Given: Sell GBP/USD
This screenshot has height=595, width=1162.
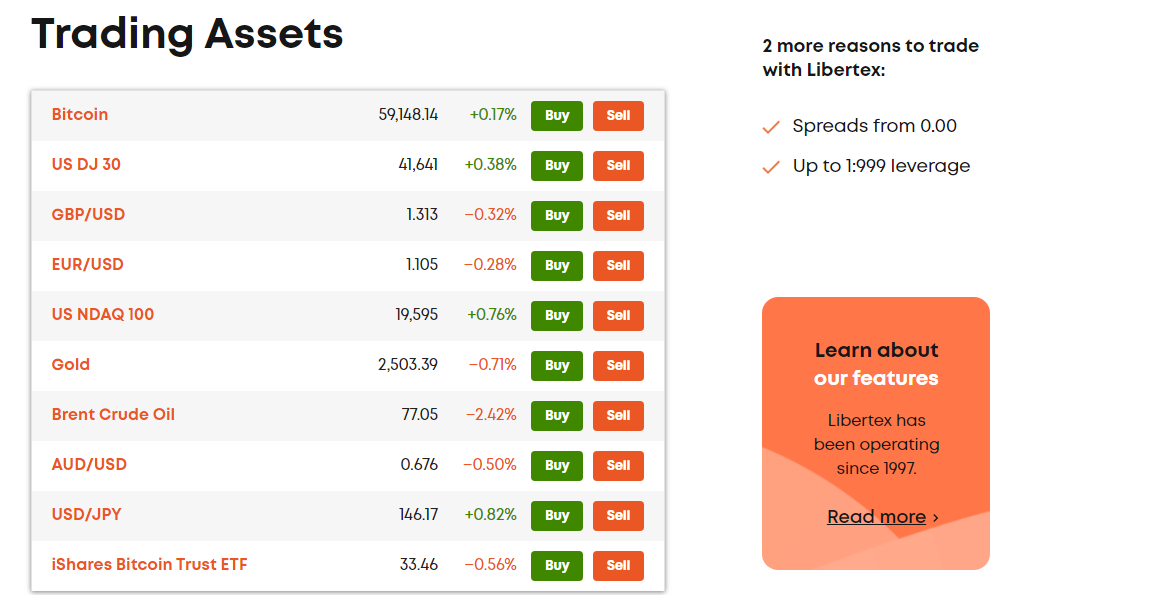Looking at the screenshot, I should click(x=618, y=216).
